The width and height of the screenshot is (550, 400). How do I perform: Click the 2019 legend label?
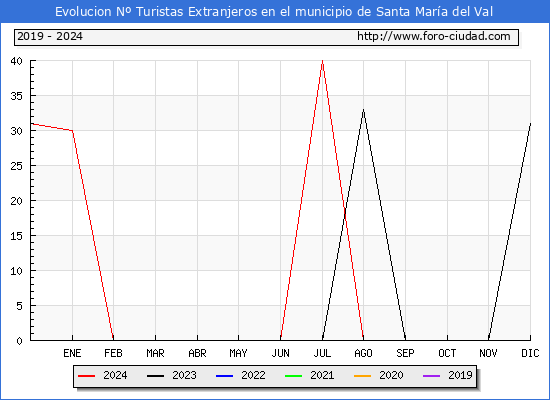[460, 375]
